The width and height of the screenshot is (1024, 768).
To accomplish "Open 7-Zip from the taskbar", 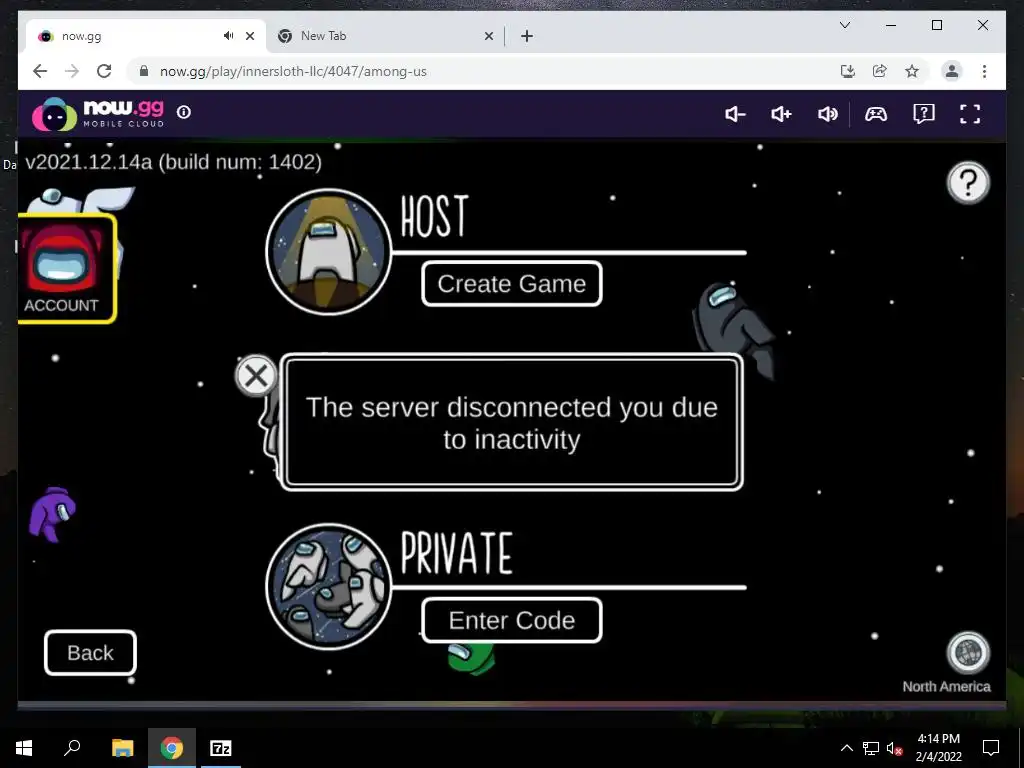I will [x=221, y=748].
